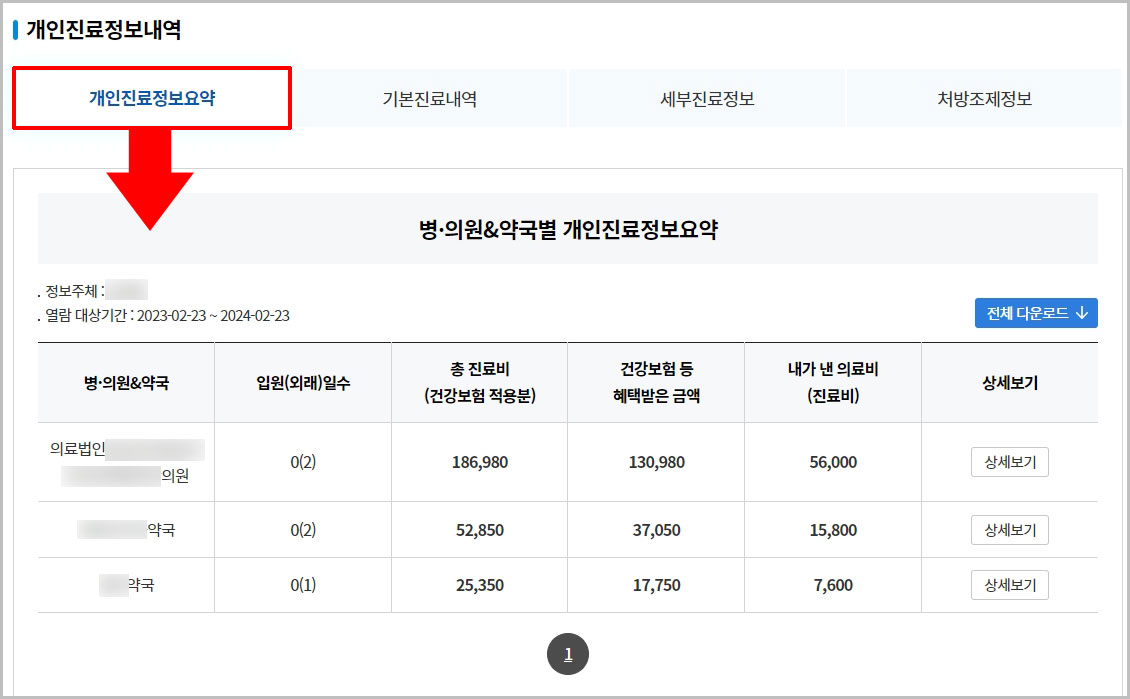
Task: Click the 내가 낸 의료비 column header
Action: 832,381
